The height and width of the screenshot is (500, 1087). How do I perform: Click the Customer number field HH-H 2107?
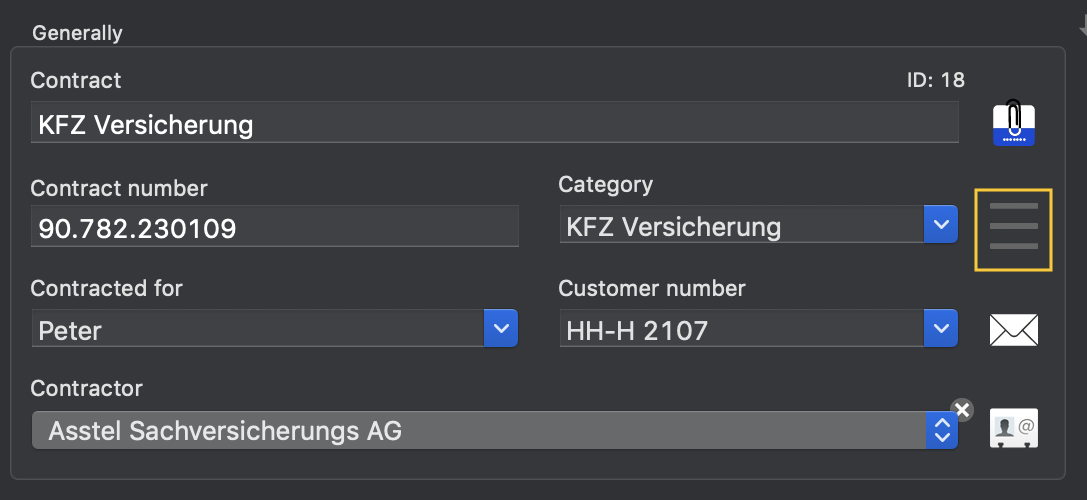tap(742, 328)
